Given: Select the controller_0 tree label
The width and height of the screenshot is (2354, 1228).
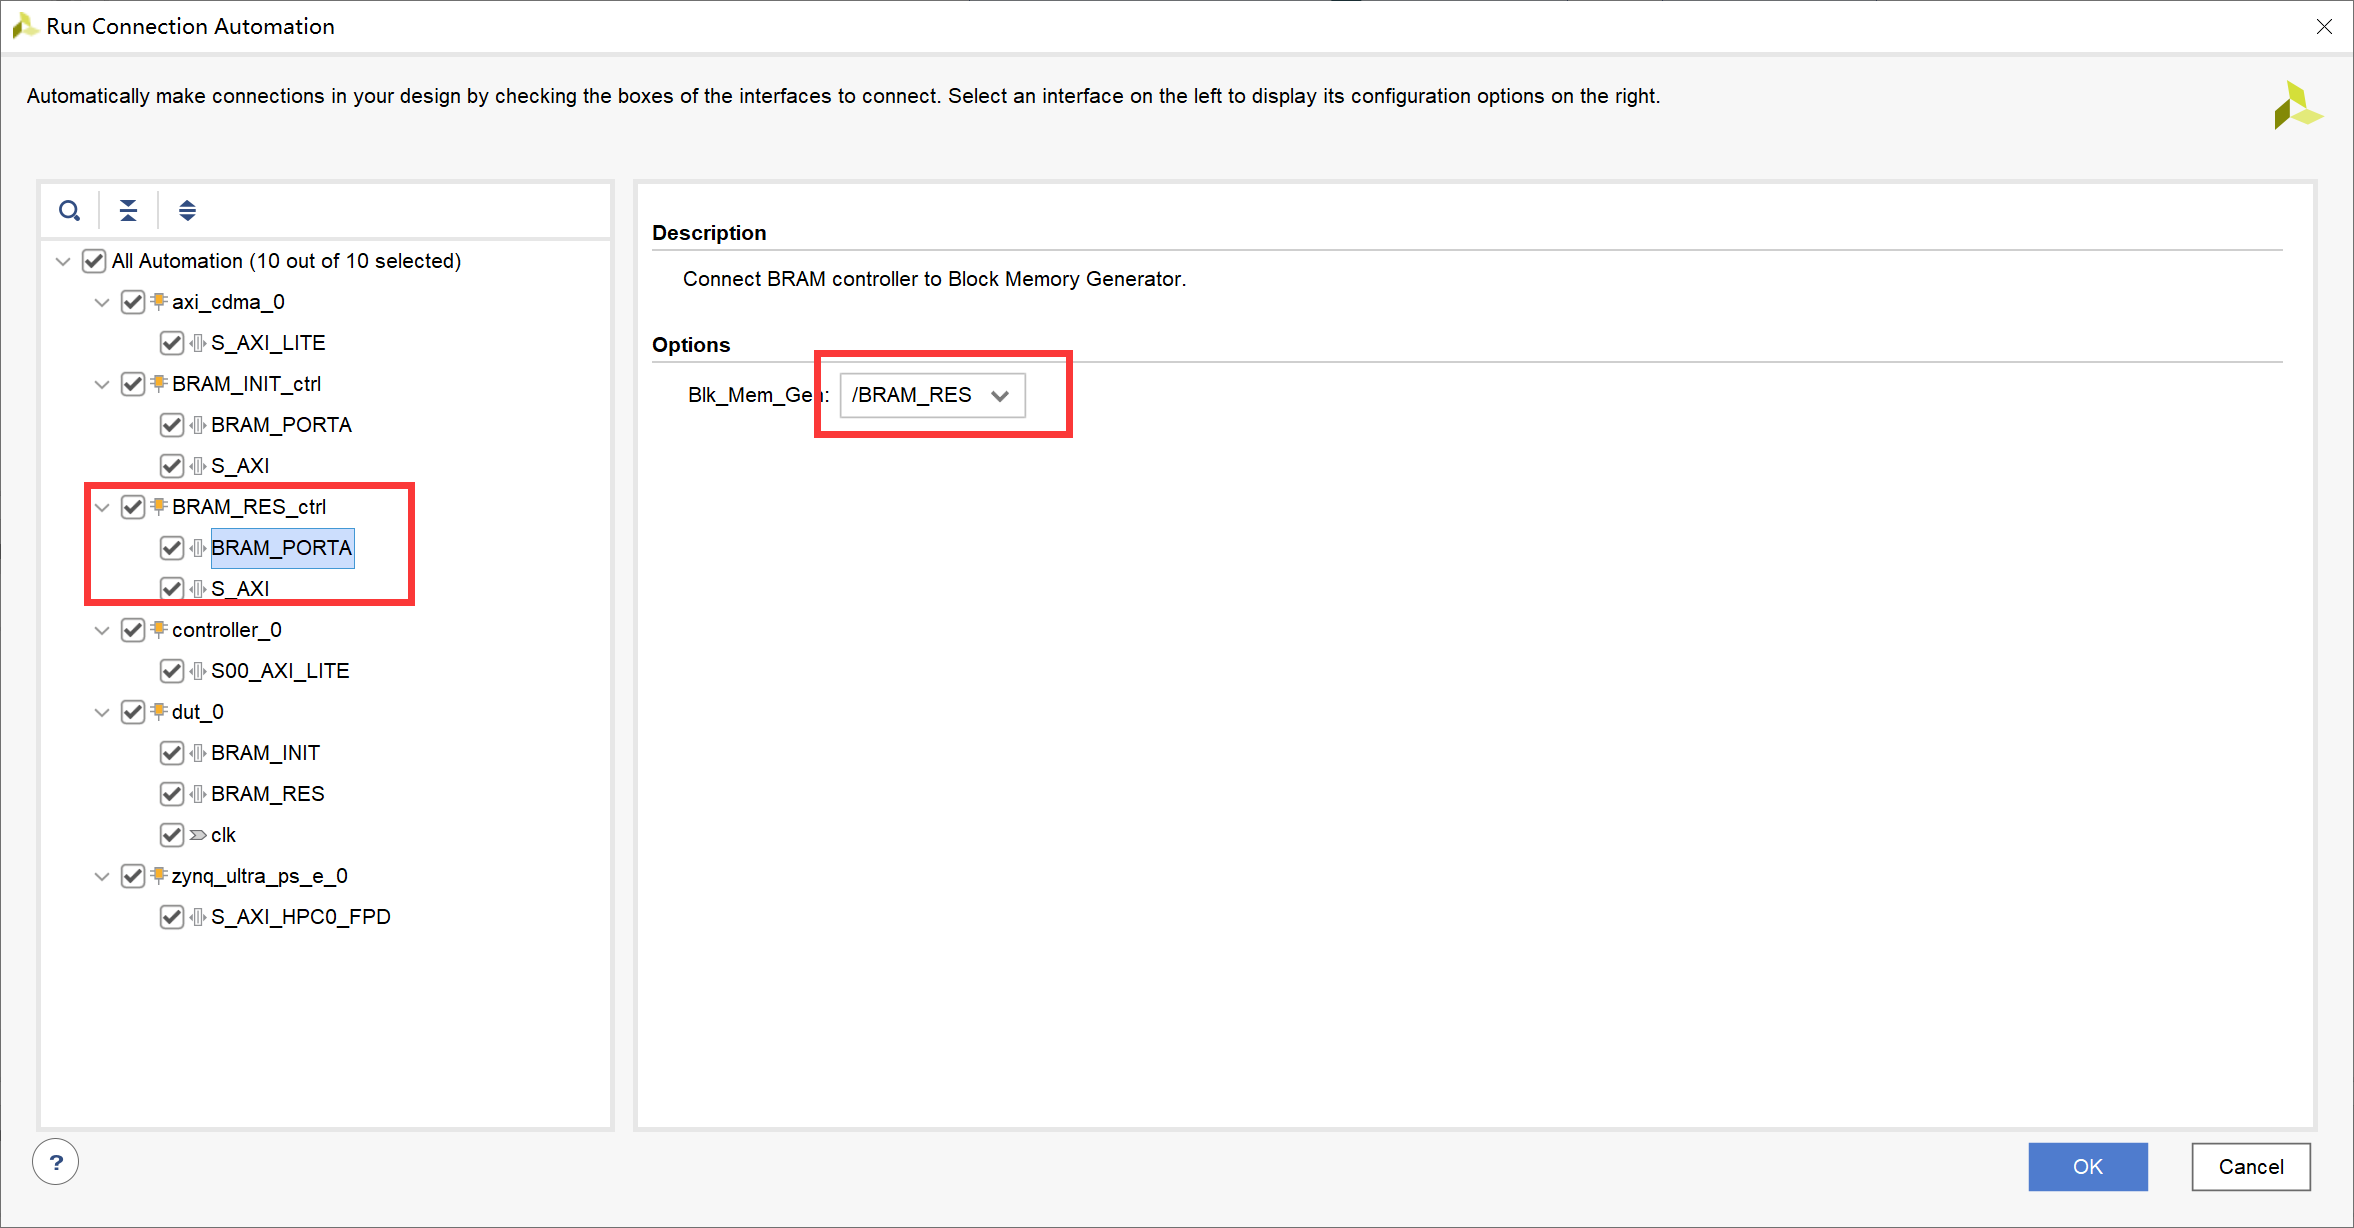Looking at the screenshot, I should click(x=227, y=630).
